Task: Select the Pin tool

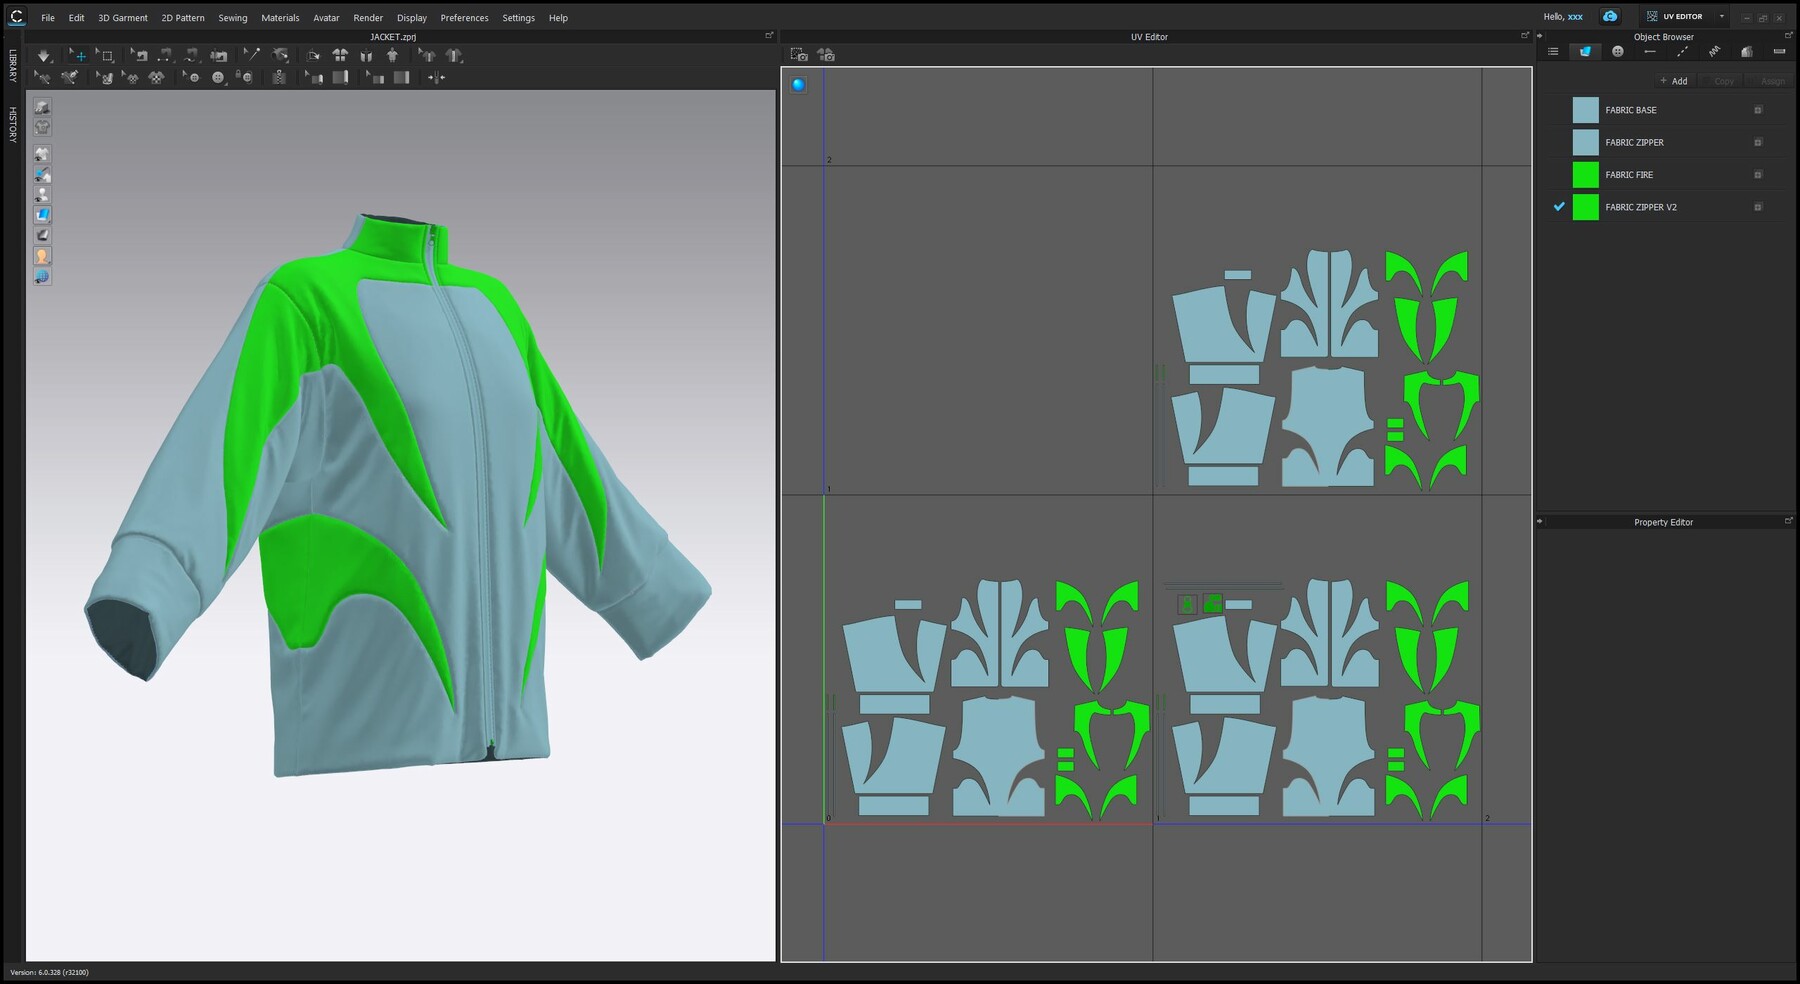Action: click(x=252, y=55)
